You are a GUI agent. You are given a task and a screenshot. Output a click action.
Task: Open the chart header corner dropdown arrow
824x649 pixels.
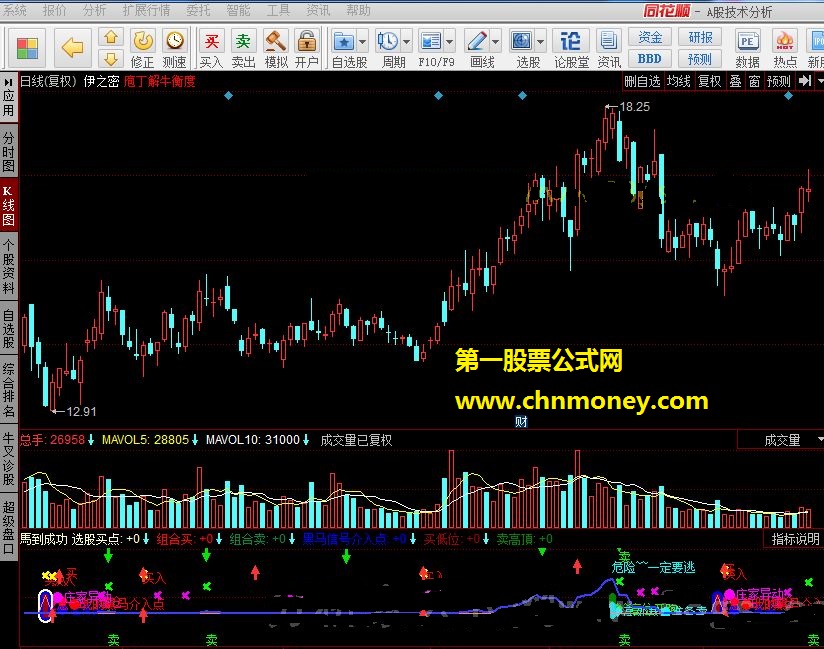tap(820, 81)
